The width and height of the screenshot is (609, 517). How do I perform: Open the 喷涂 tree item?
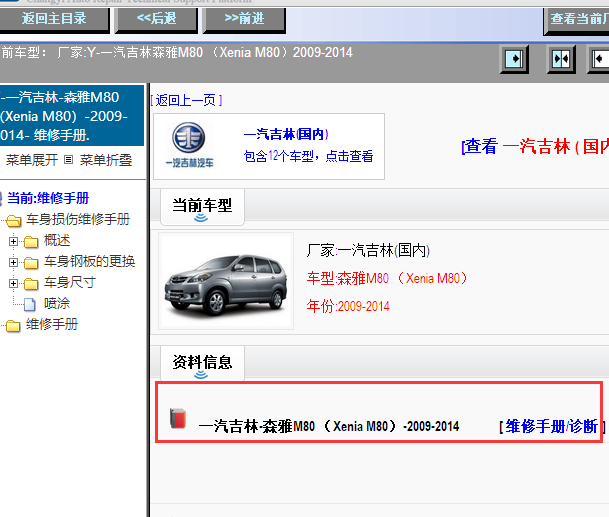[57, 303]
